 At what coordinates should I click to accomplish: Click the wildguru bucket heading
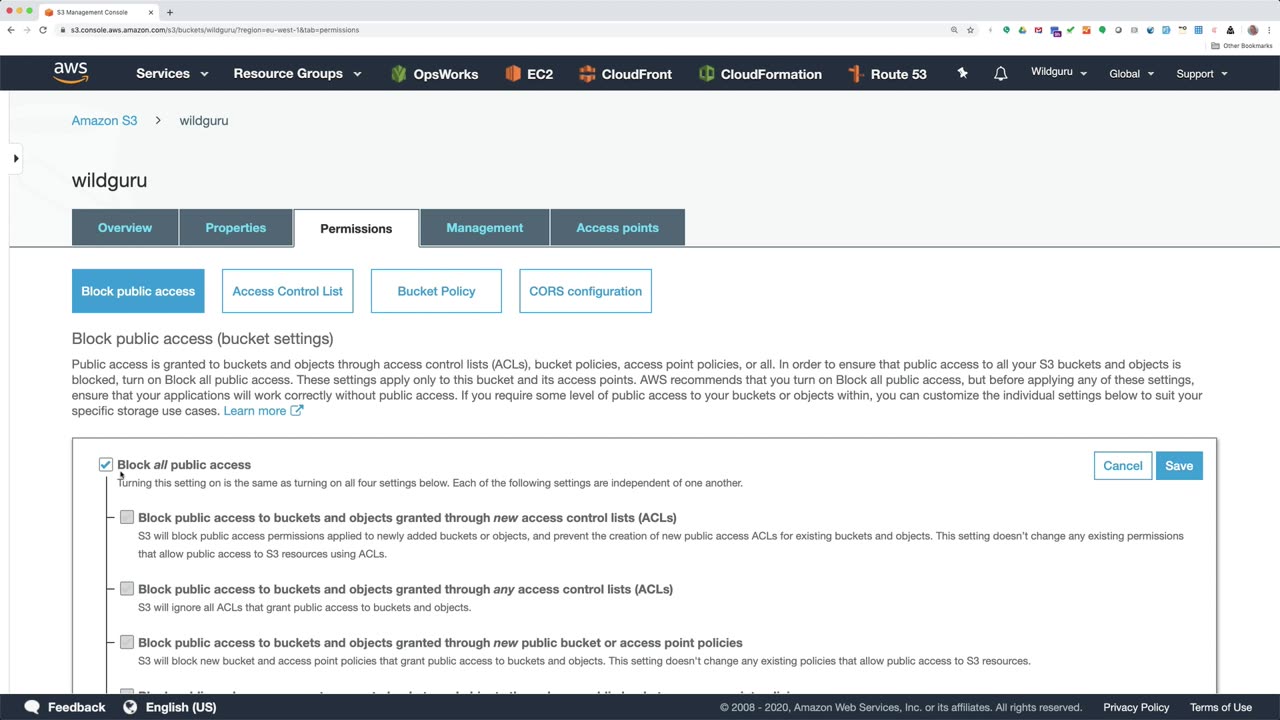pyautogui.click(x=110, y=181)
